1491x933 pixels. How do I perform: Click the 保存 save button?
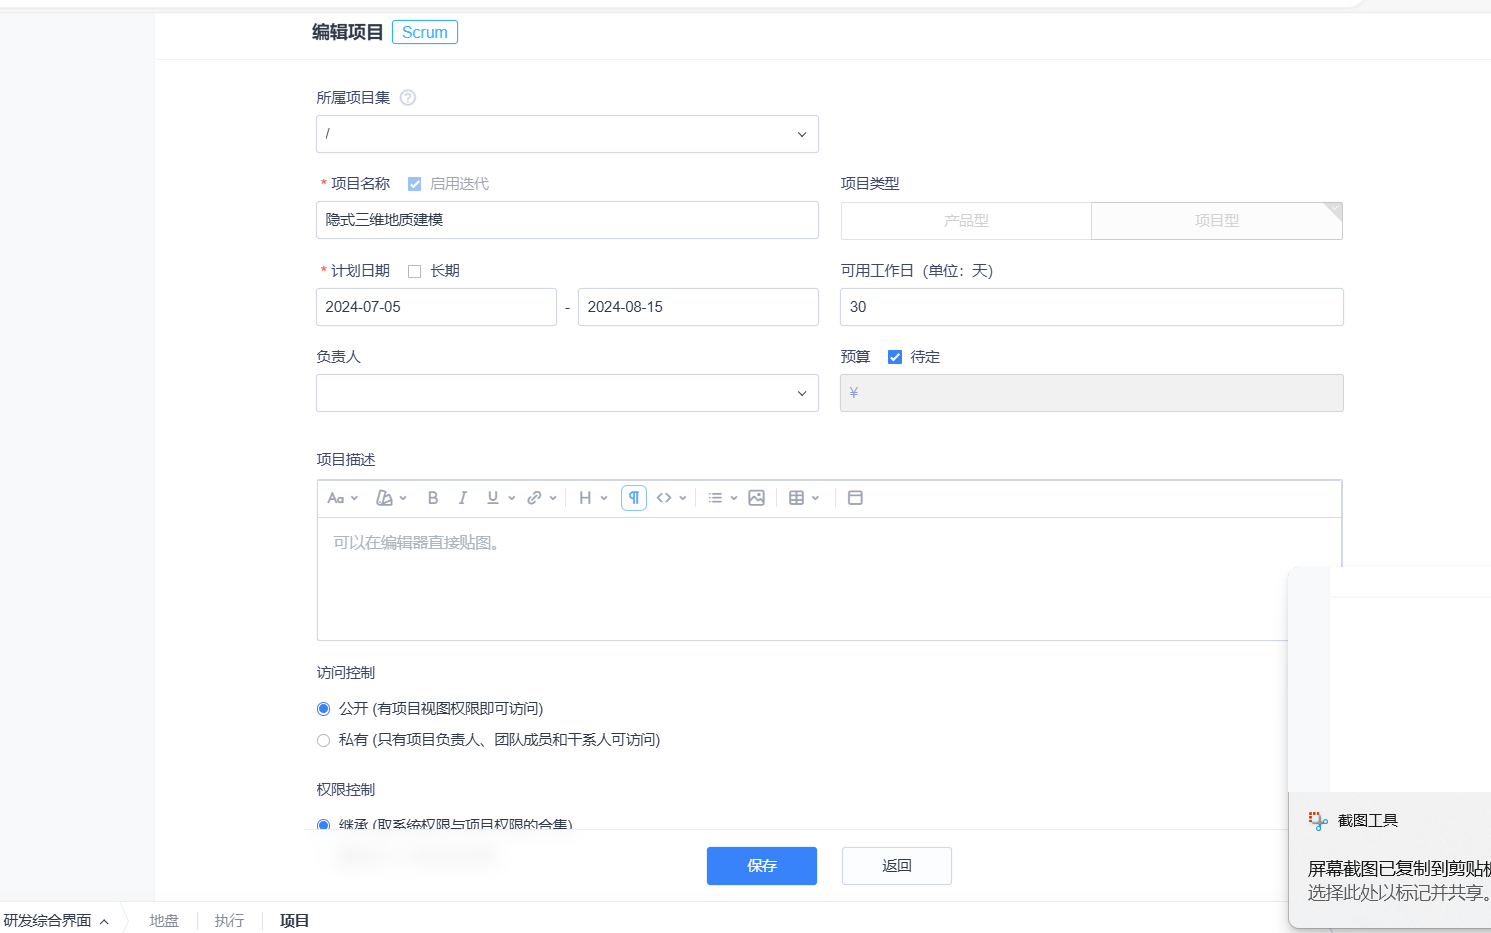(761, 866)
